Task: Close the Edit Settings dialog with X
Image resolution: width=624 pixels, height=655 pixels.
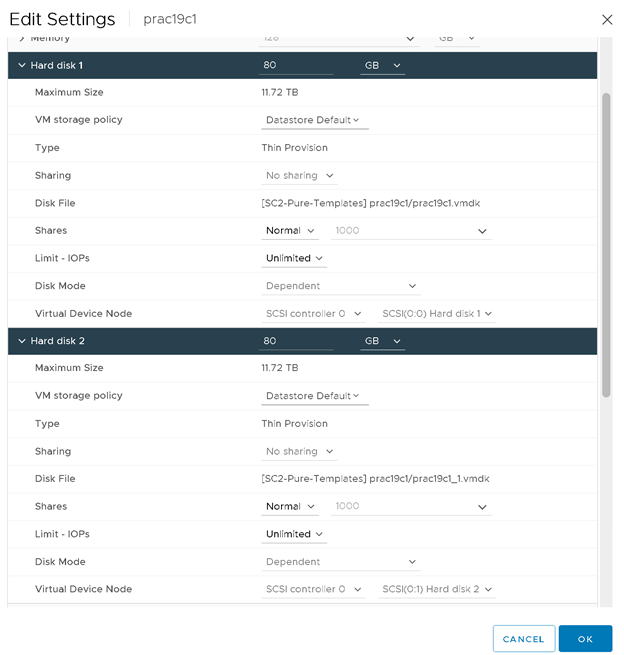Action: tap(606, 19)
